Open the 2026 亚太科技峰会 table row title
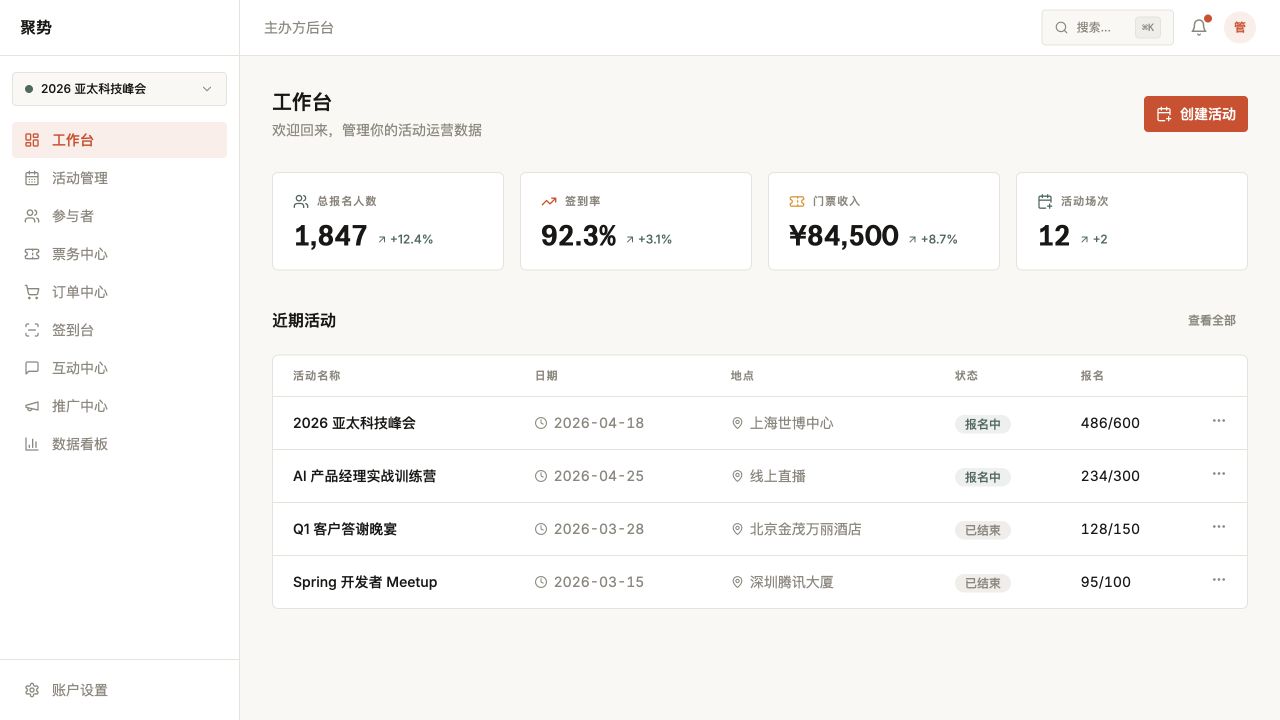 pos(354,423)
